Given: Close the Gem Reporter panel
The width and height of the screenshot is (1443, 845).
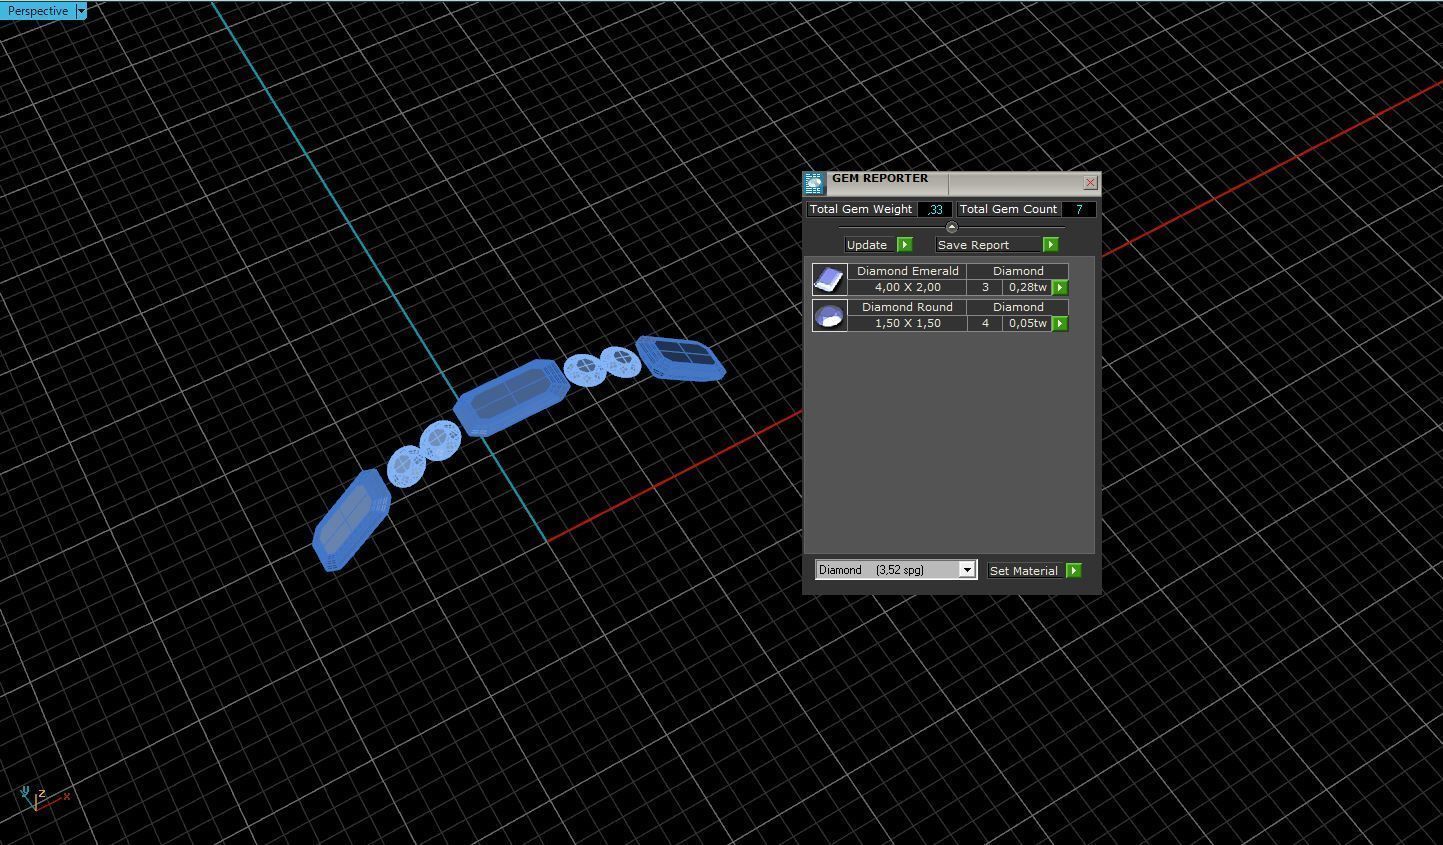Looking at the screenshot, I should pos(1090,182).
